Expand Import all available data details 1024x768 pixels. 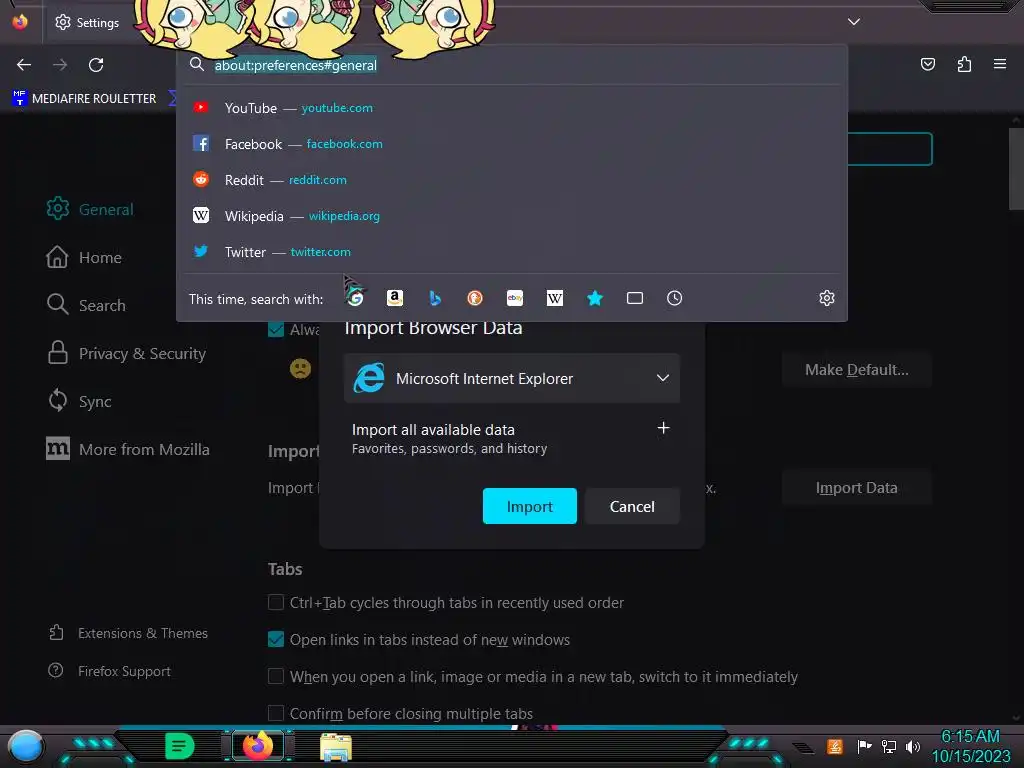(663, 428)
